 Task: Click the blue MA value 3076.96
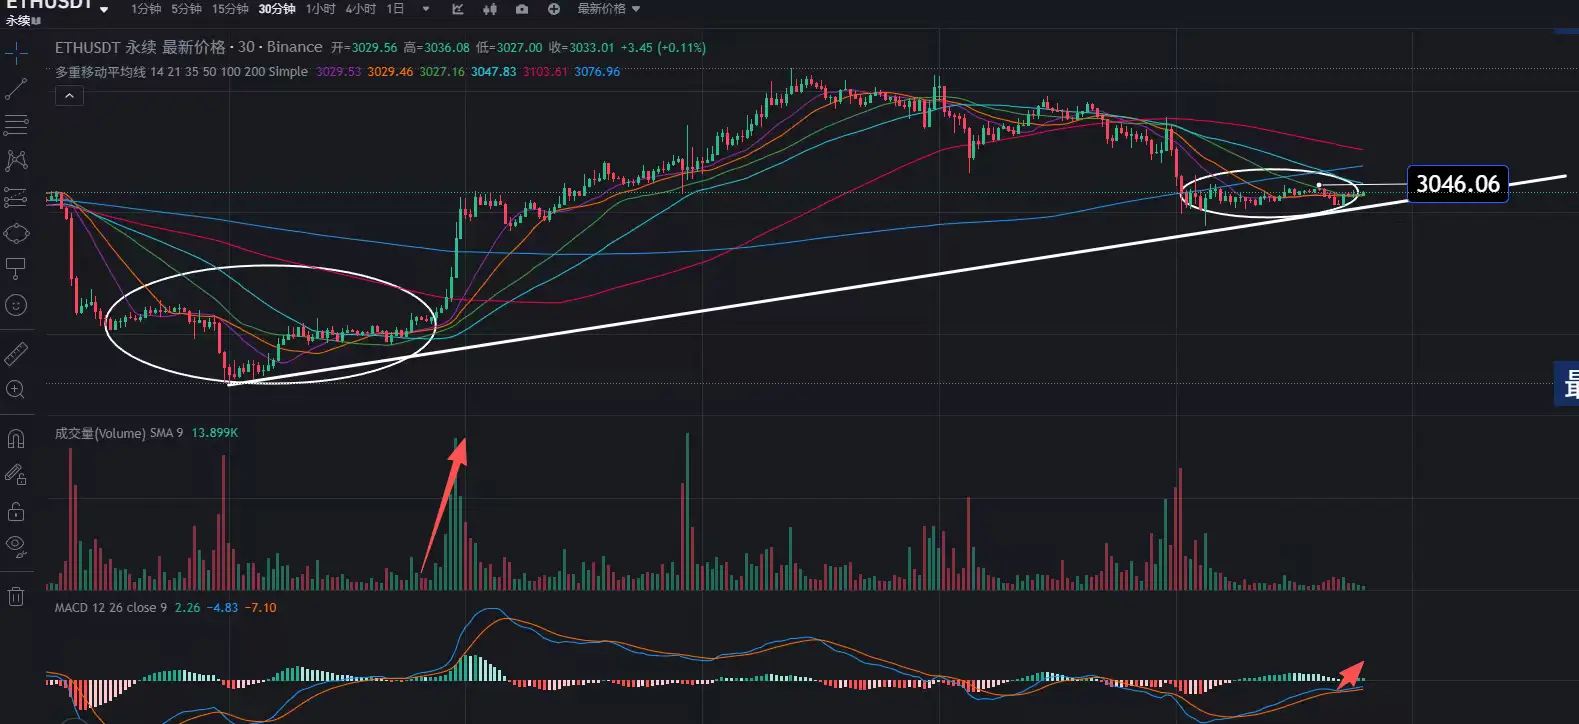(x=597, y=72)
